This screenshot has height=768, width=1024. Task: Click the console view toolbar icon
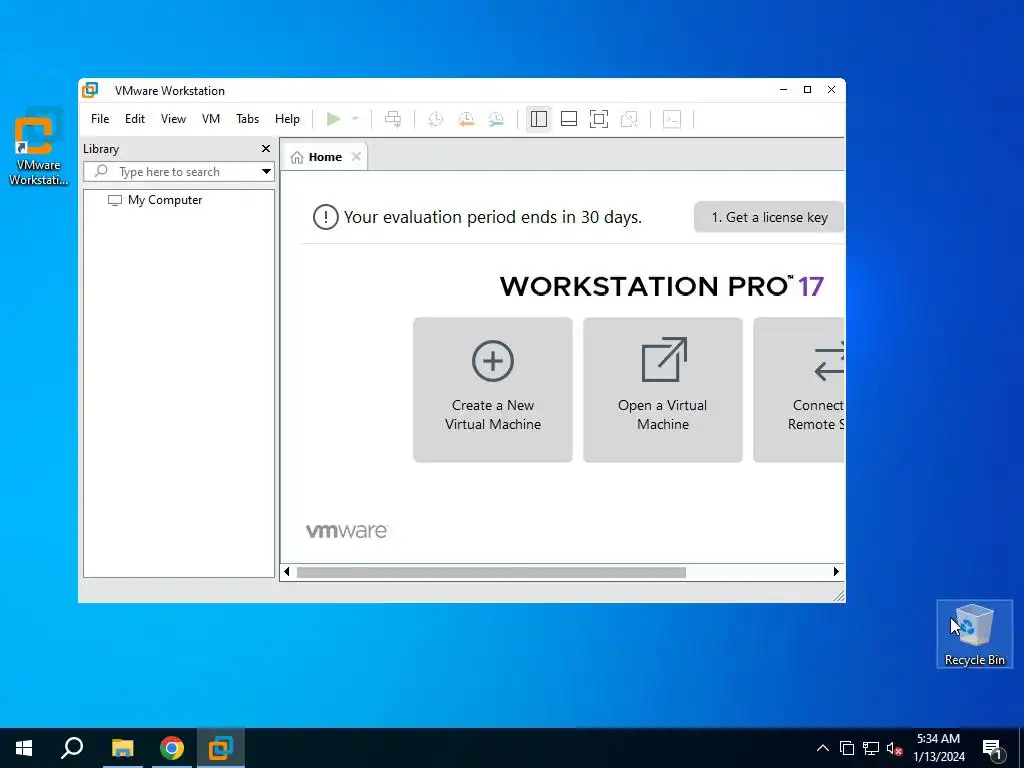672,119
